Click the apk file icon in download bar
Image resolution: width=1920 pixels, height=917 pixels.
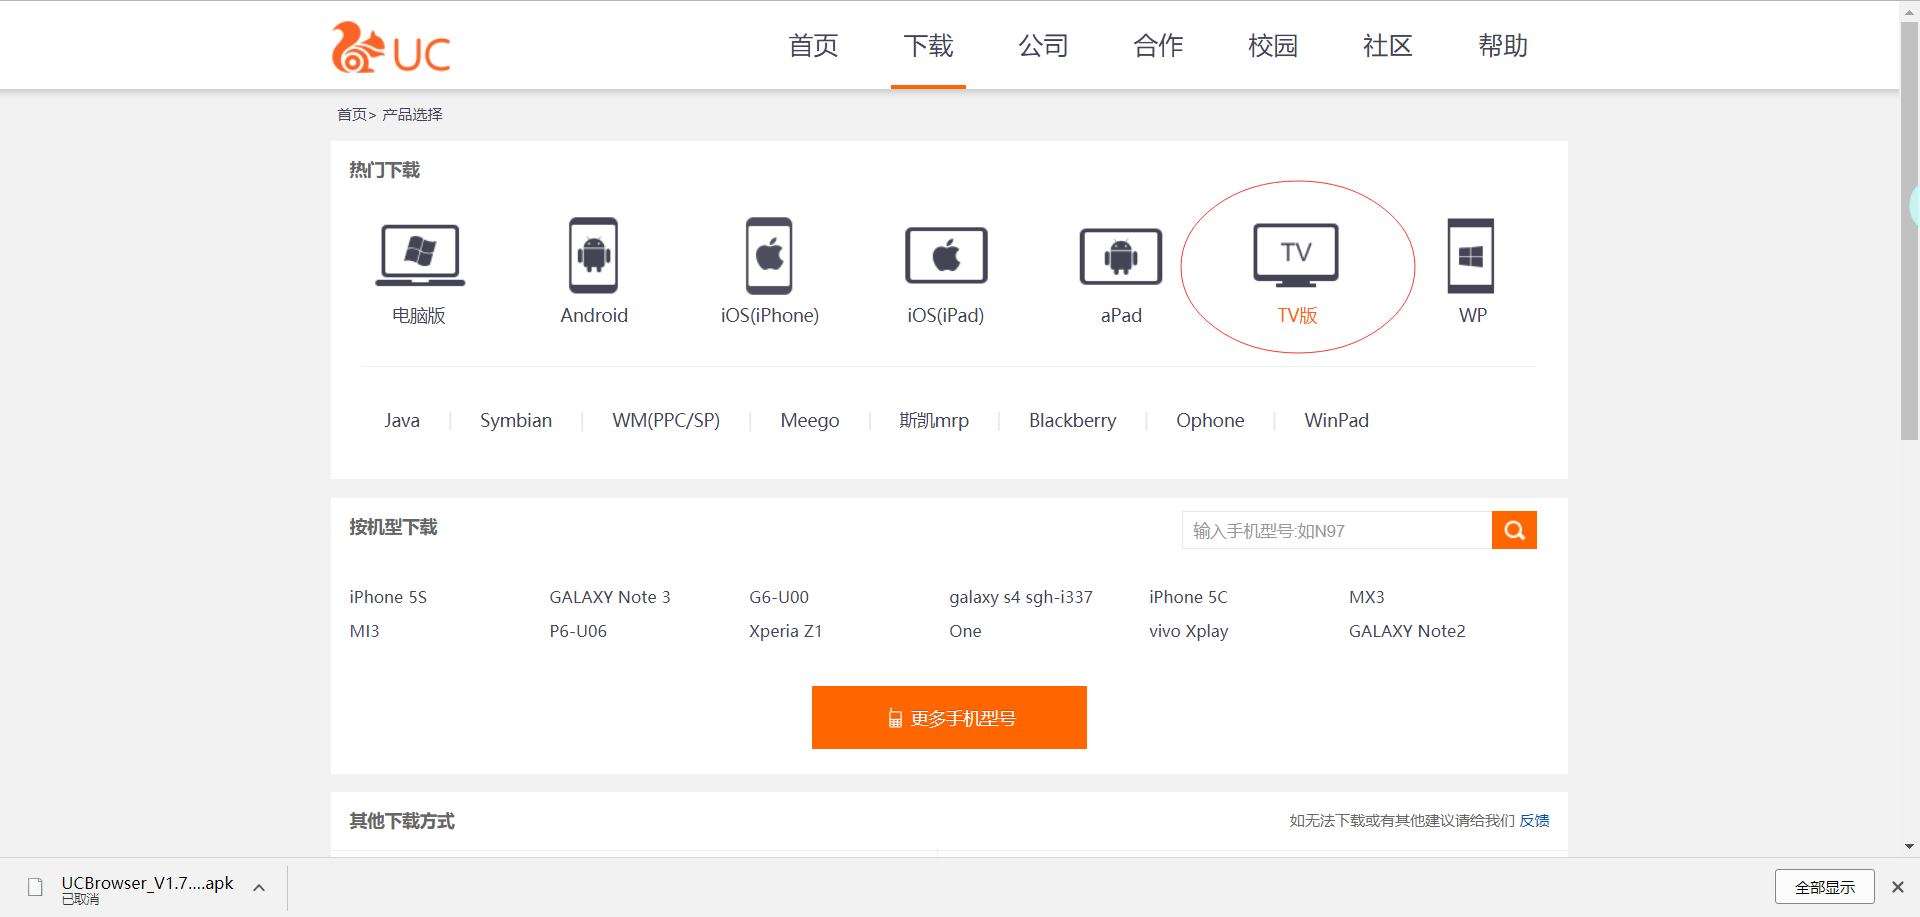[x=35, y=887]
